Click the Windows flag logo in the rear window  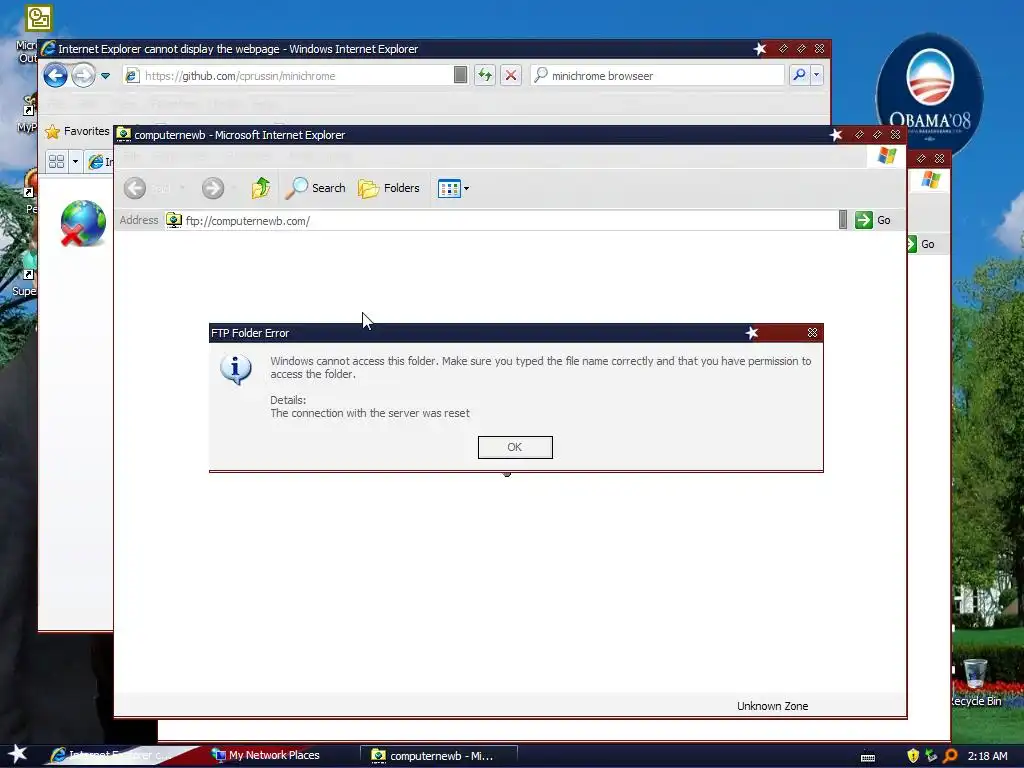[x=931, y=180]
